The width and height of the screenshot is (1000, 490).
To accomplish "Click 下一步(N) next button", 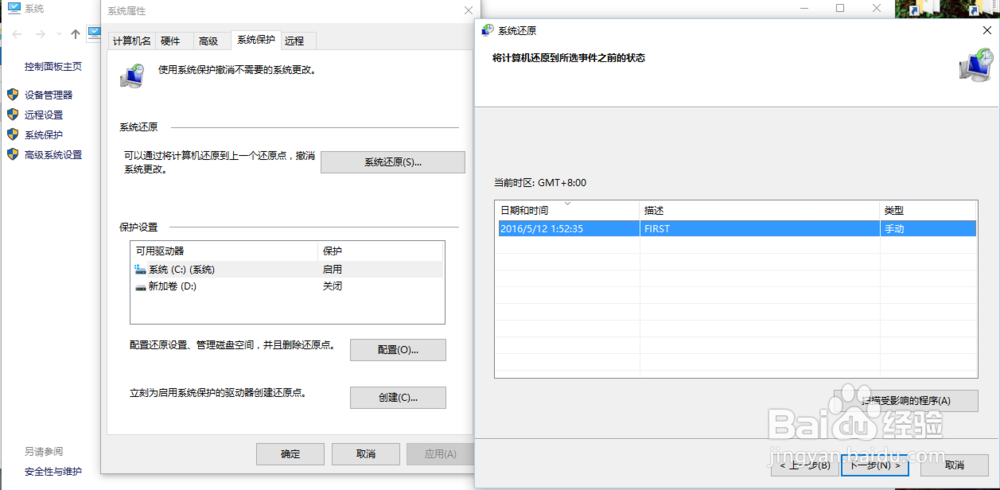I will pyautogui.click(x=874, y=465).
